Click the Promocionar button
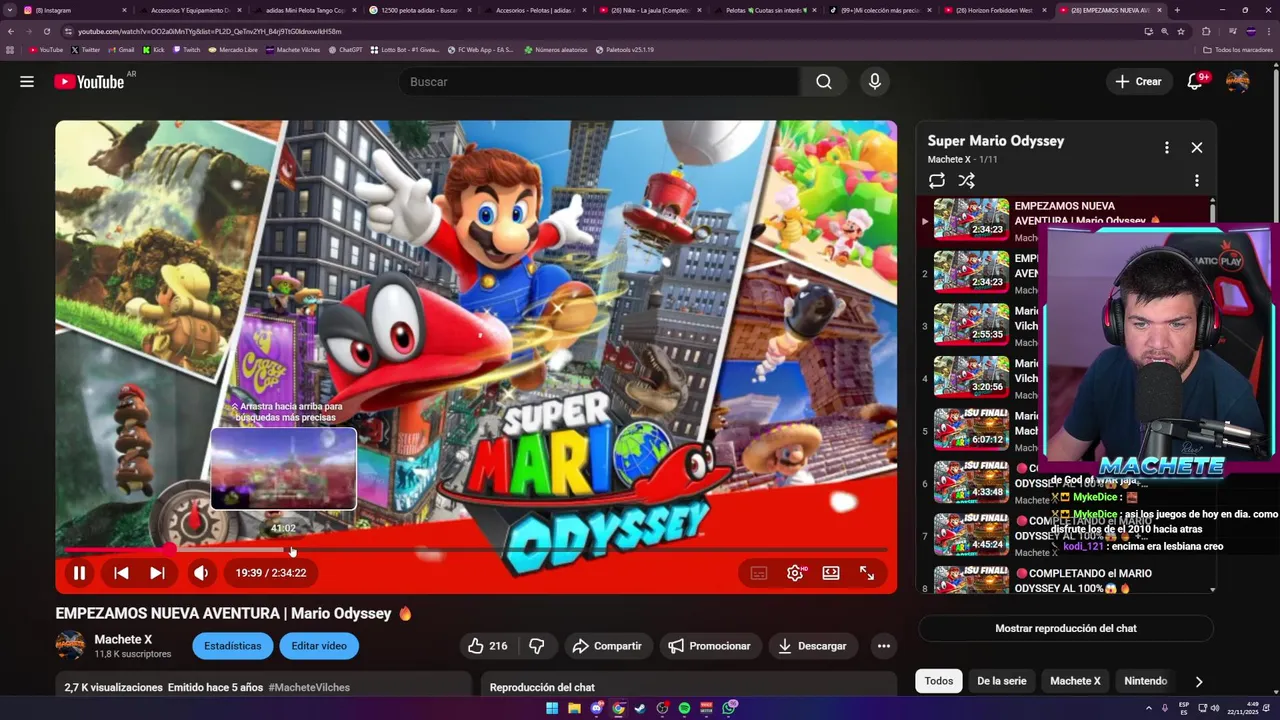1280x720 pixels. (709, 646)
